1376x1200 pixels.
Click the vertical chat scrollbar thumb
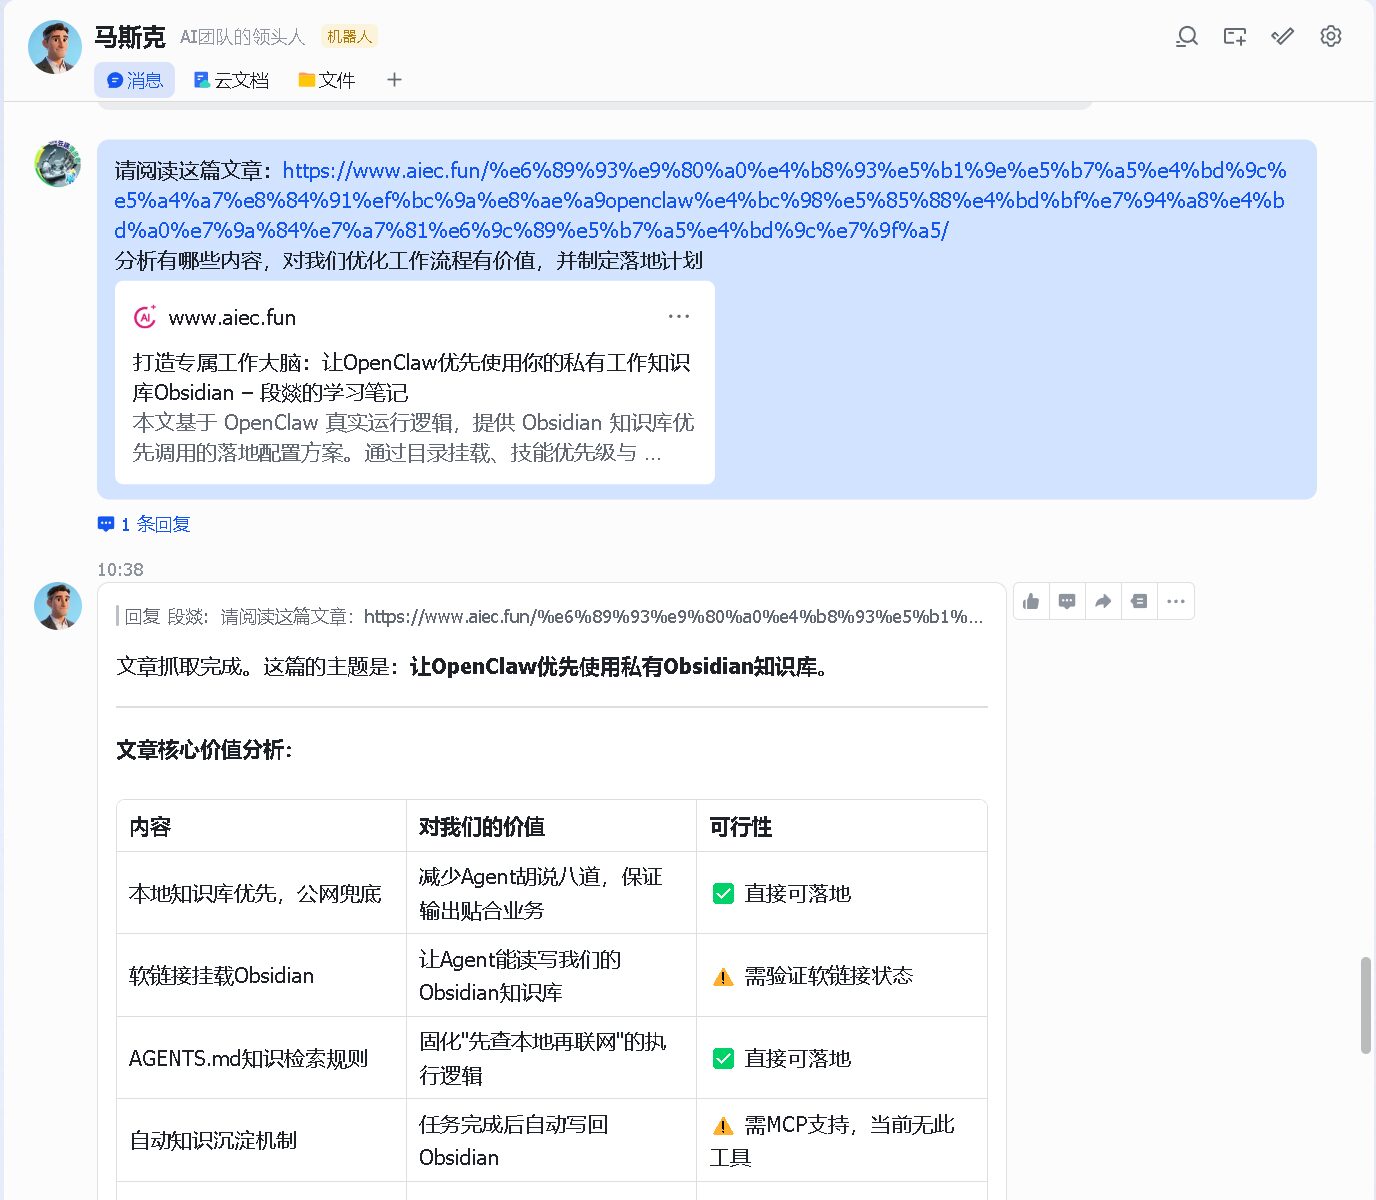[x=1365, y=1005]
